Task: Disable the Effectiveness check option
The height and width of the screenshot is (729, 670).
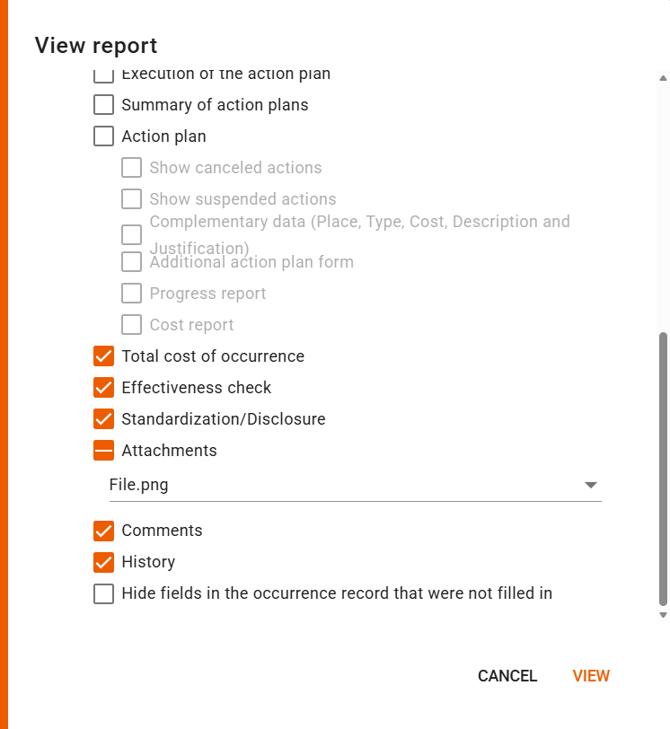Action: [x=104, y=387]
